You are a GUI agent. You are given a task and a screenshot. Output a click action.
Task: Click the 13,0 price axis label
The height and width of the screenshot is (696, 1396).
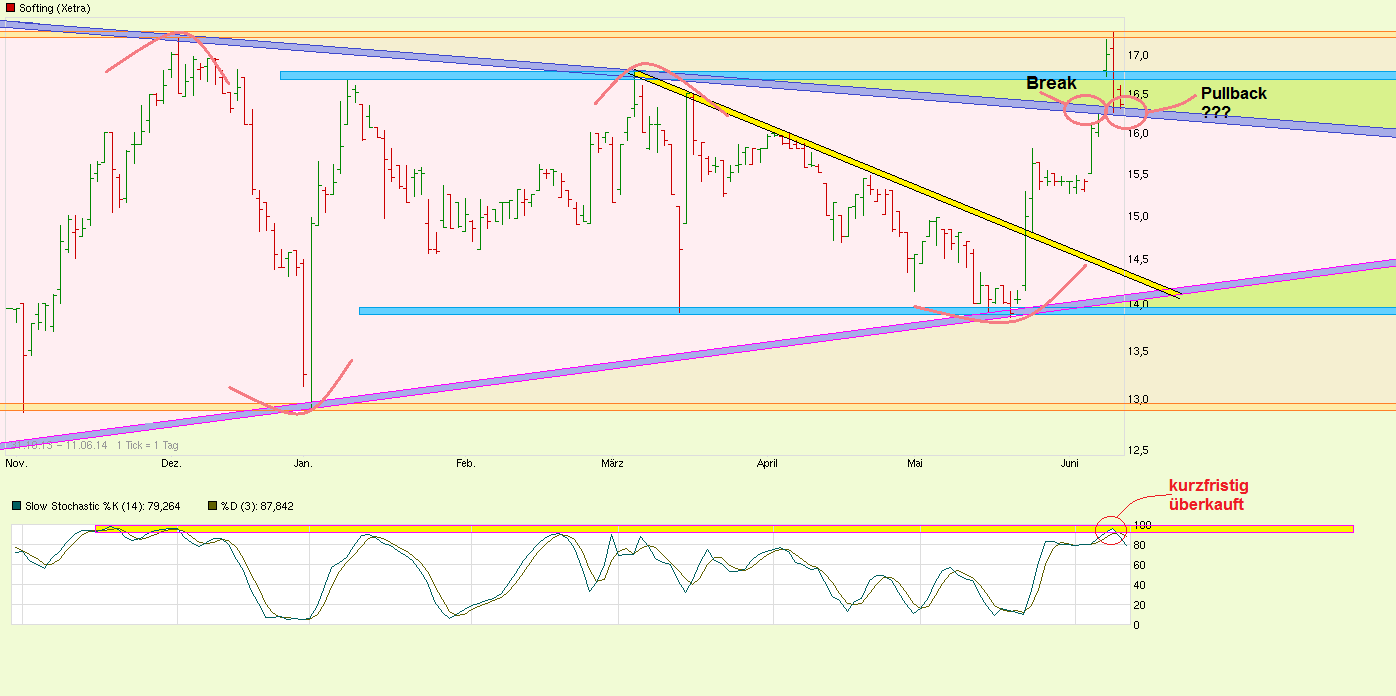point(1140,400)
